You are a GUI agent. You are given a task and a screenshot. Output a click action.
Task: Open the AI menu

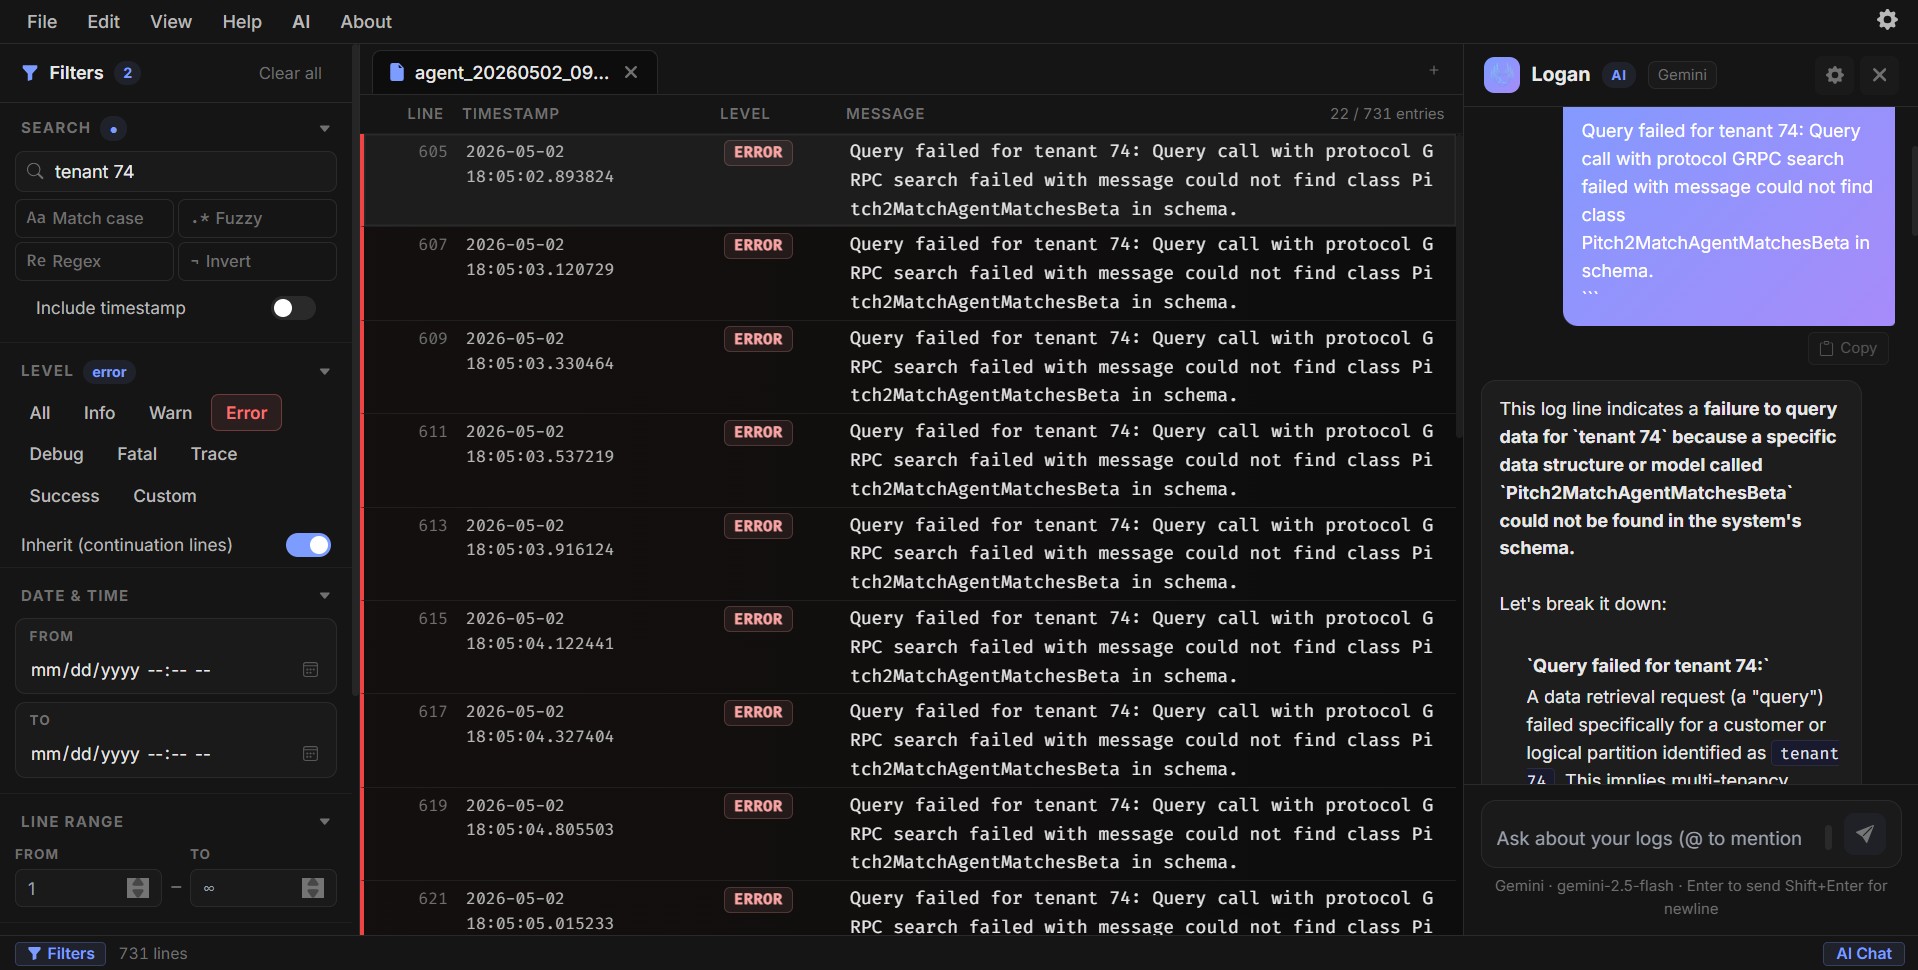click(x=301, y=21)
